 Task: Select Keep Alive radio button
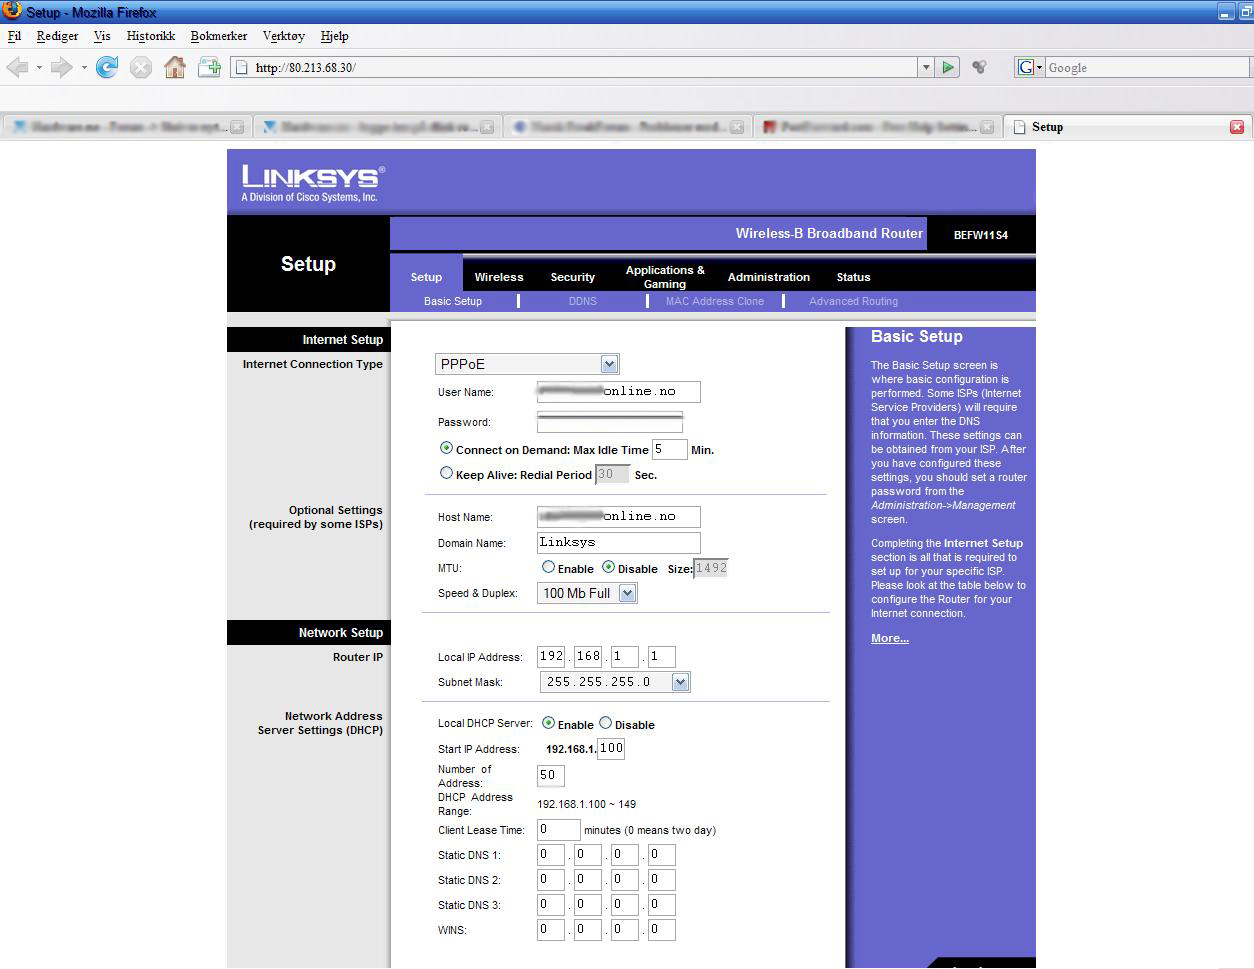pyautogui.click(x=446, y=473)
